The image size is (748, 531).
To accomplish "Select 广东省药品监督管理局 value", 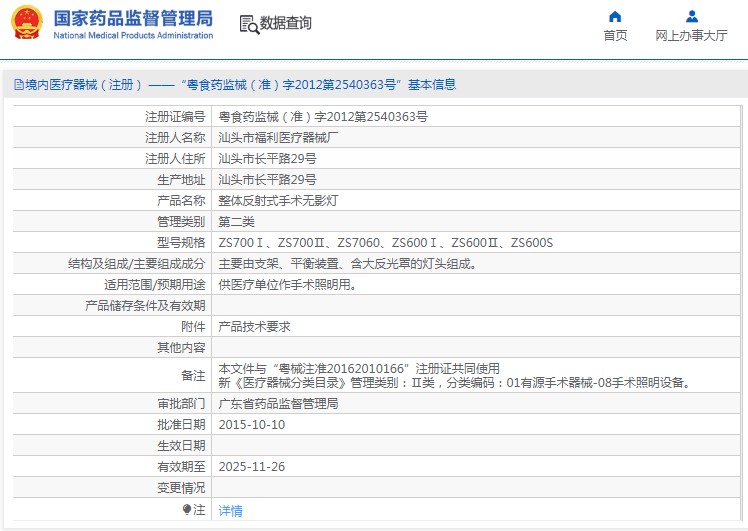I will 278,404.
